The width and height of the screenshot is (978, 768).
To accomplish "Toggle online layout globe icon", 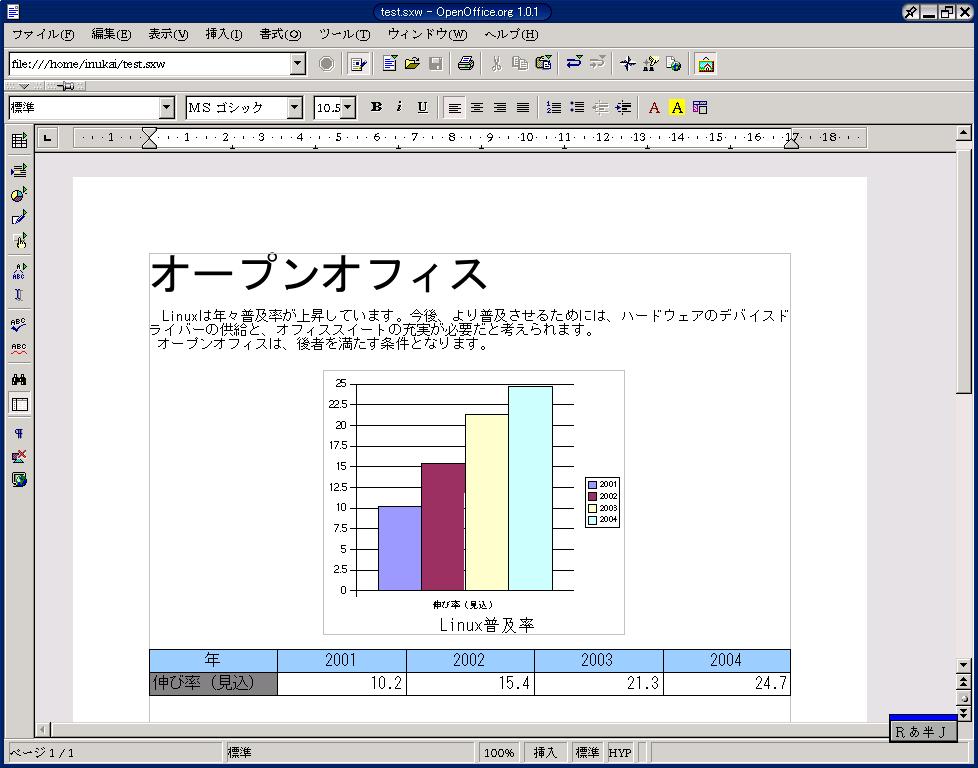I will click(19, 480).
